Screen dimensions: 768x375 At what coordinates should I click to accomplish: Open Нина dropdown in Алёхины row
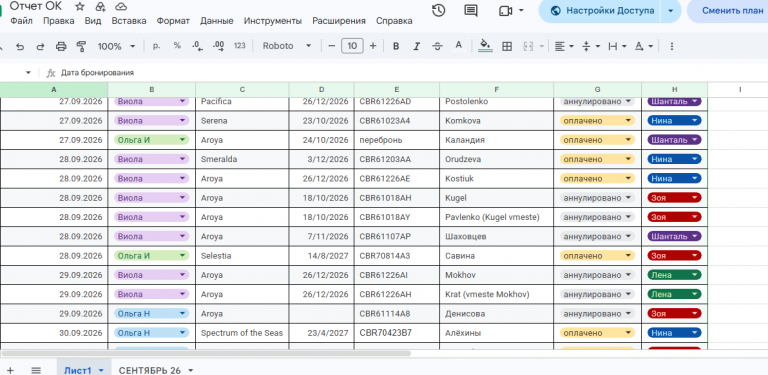[x=674, y=333]
